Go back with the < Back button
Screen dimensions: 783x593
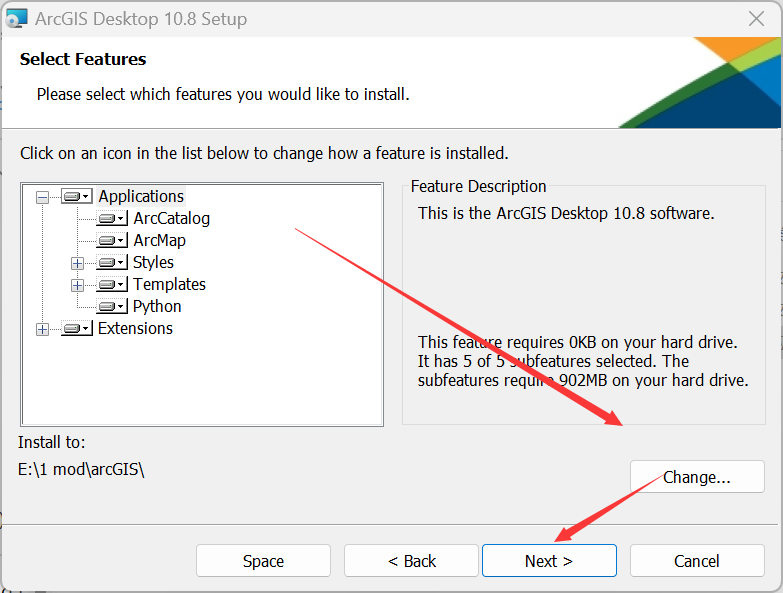click(x=412, y=561)
